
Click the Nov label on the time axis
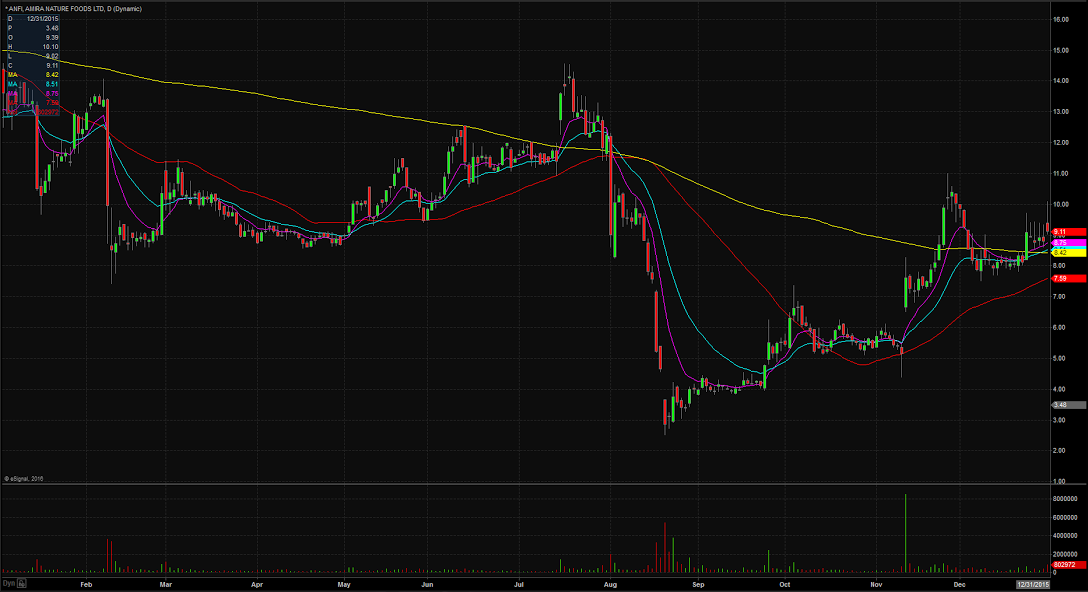[x=877, y=584]
